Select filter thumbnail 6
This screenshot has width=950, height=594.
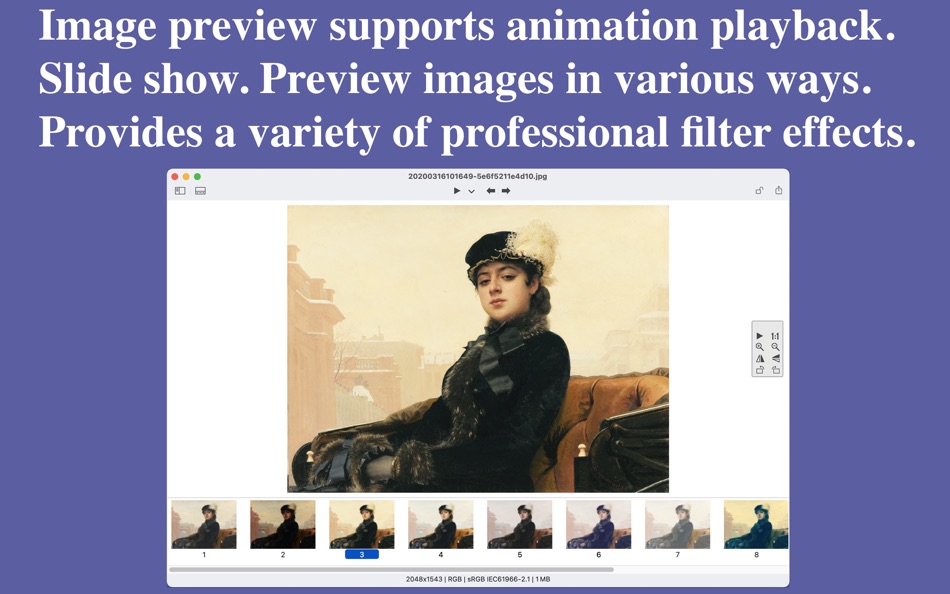coord(599,524)
